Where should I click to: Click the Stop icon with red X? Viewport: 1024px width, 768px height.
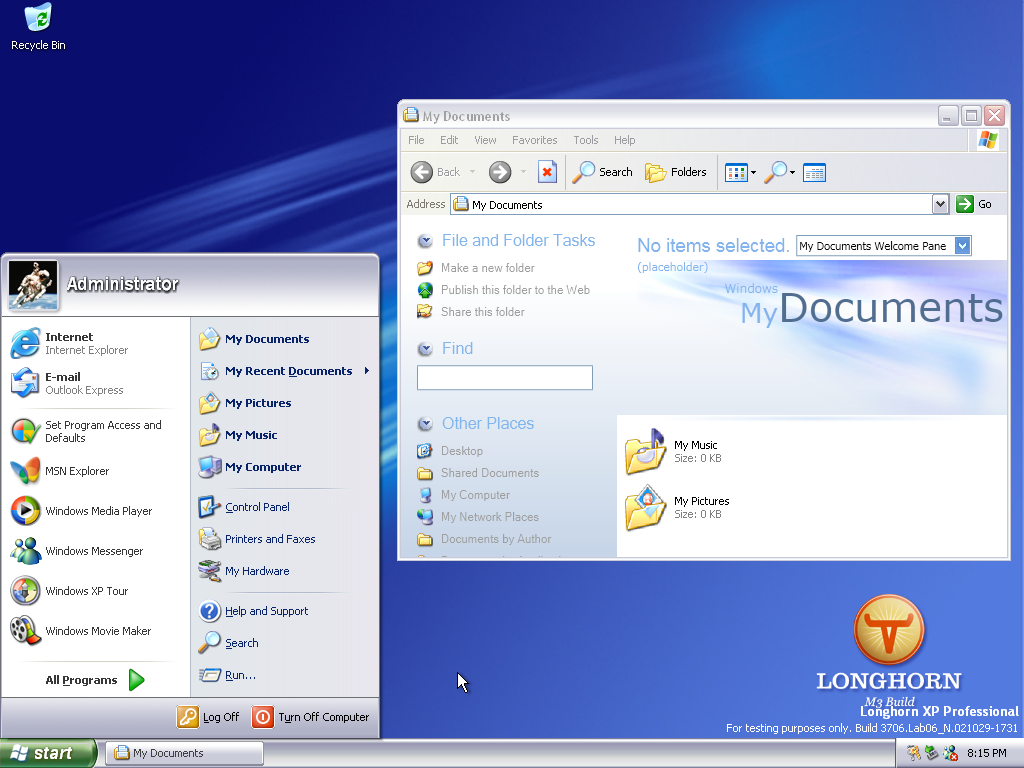click(x=547, y=172)
